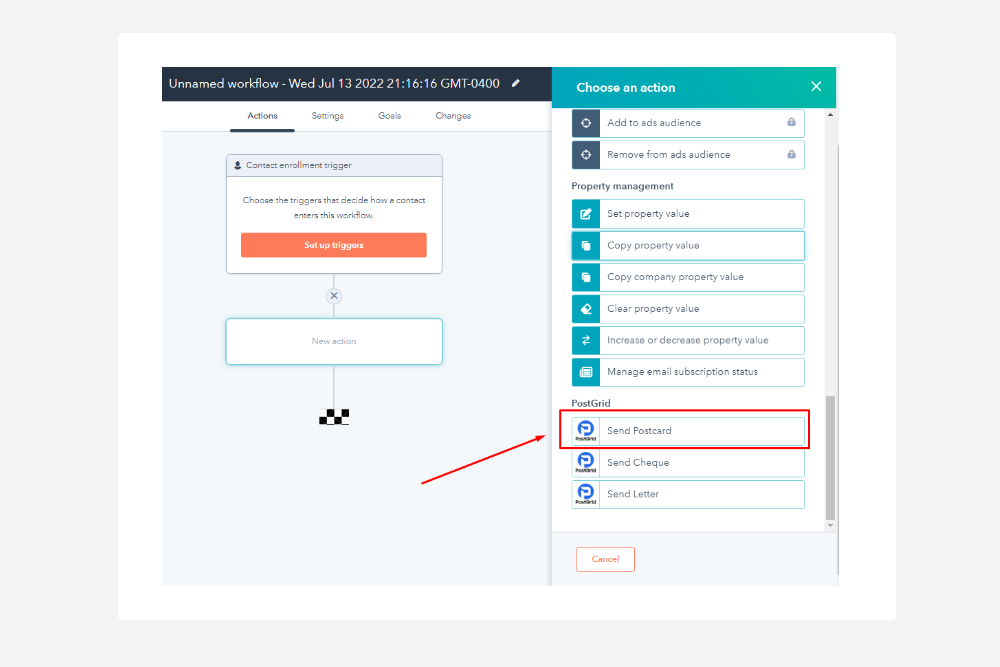1000x667 pixels.
Task: Cancel choosing an action
Action: click(605, 559)
